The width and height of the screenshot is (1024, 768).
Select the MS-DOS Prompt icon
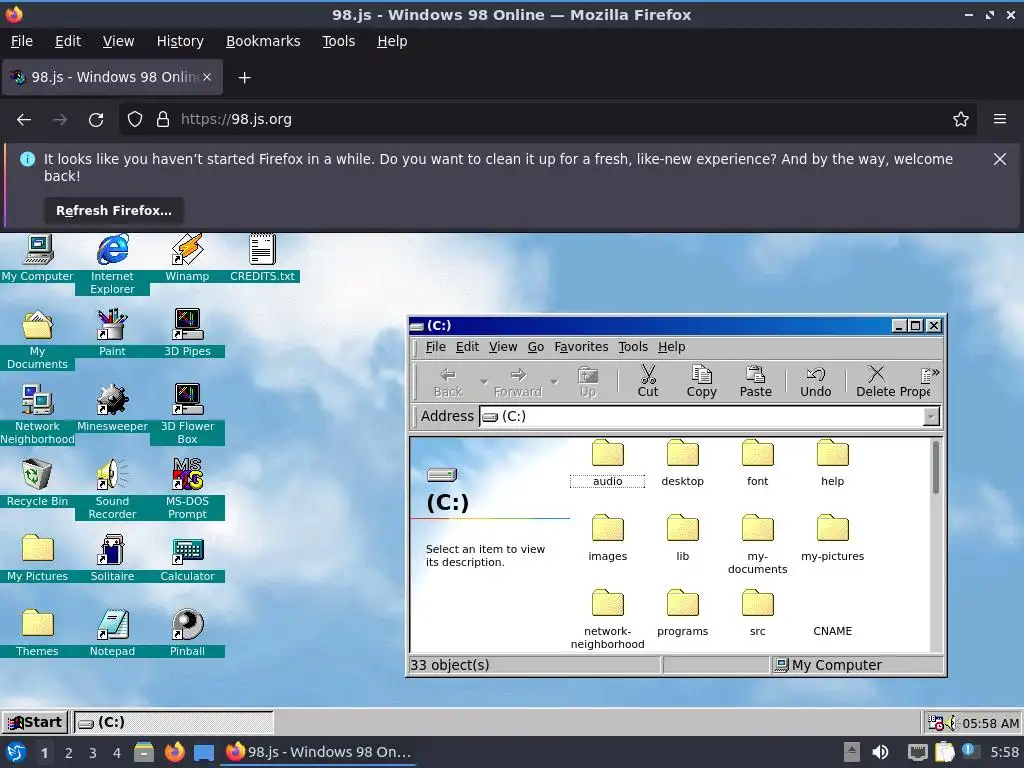point(187,489)
